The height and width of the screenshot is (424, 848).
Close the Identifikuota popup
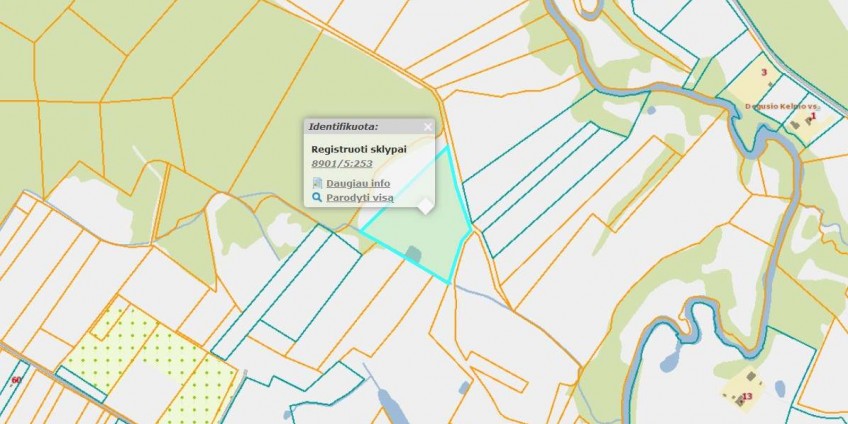428,127
